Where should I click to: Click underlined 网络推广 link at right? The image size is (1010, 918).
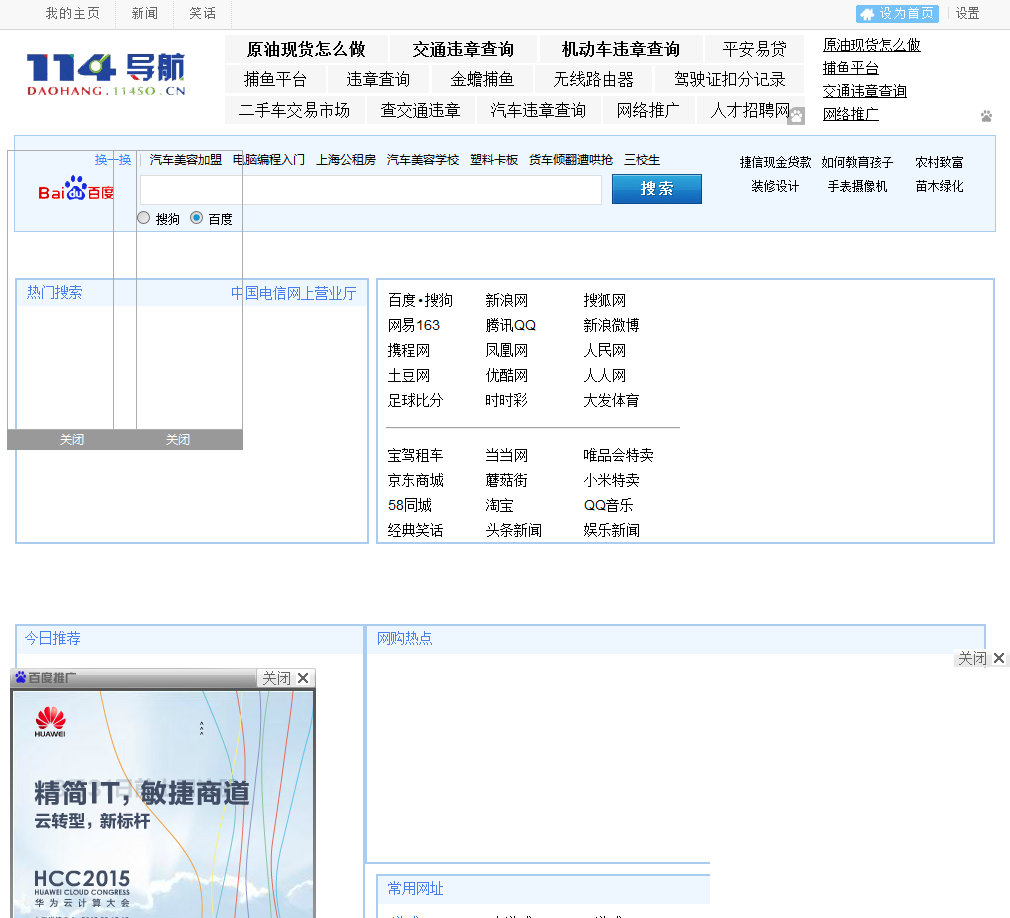click(850, 115)
